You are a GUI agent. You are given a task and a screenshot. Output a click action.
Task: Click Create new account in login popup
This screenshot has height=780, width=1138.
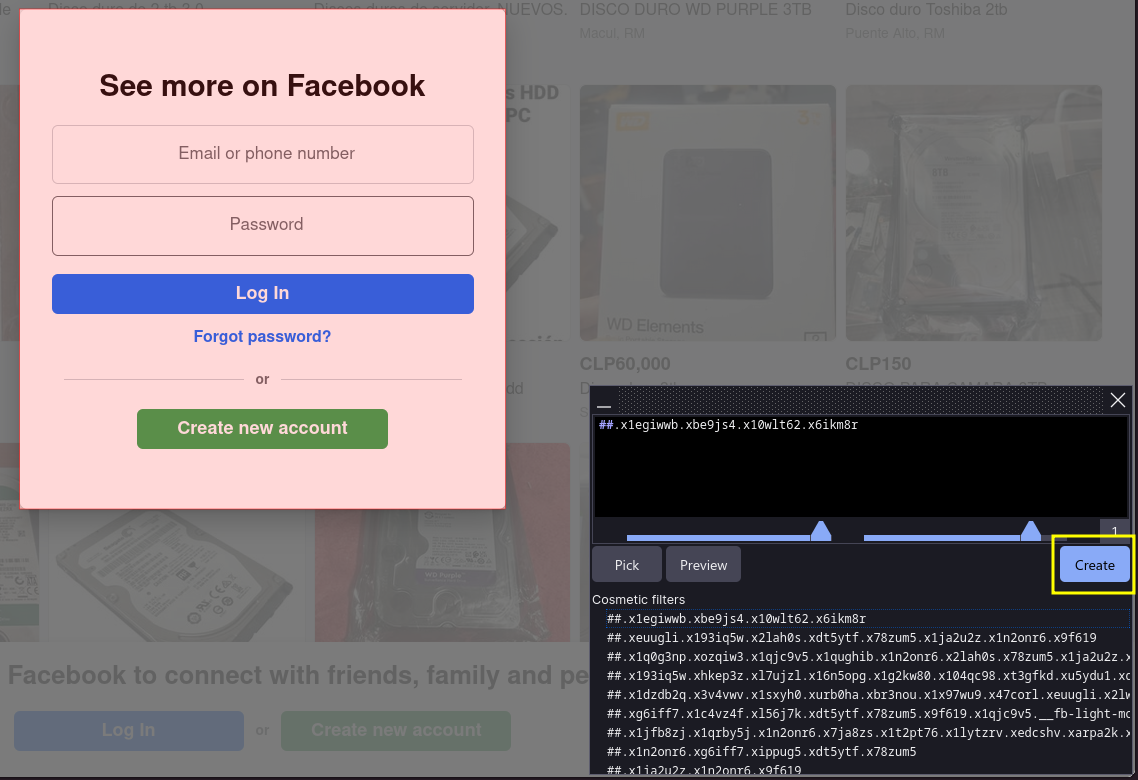tap(262, 429)
